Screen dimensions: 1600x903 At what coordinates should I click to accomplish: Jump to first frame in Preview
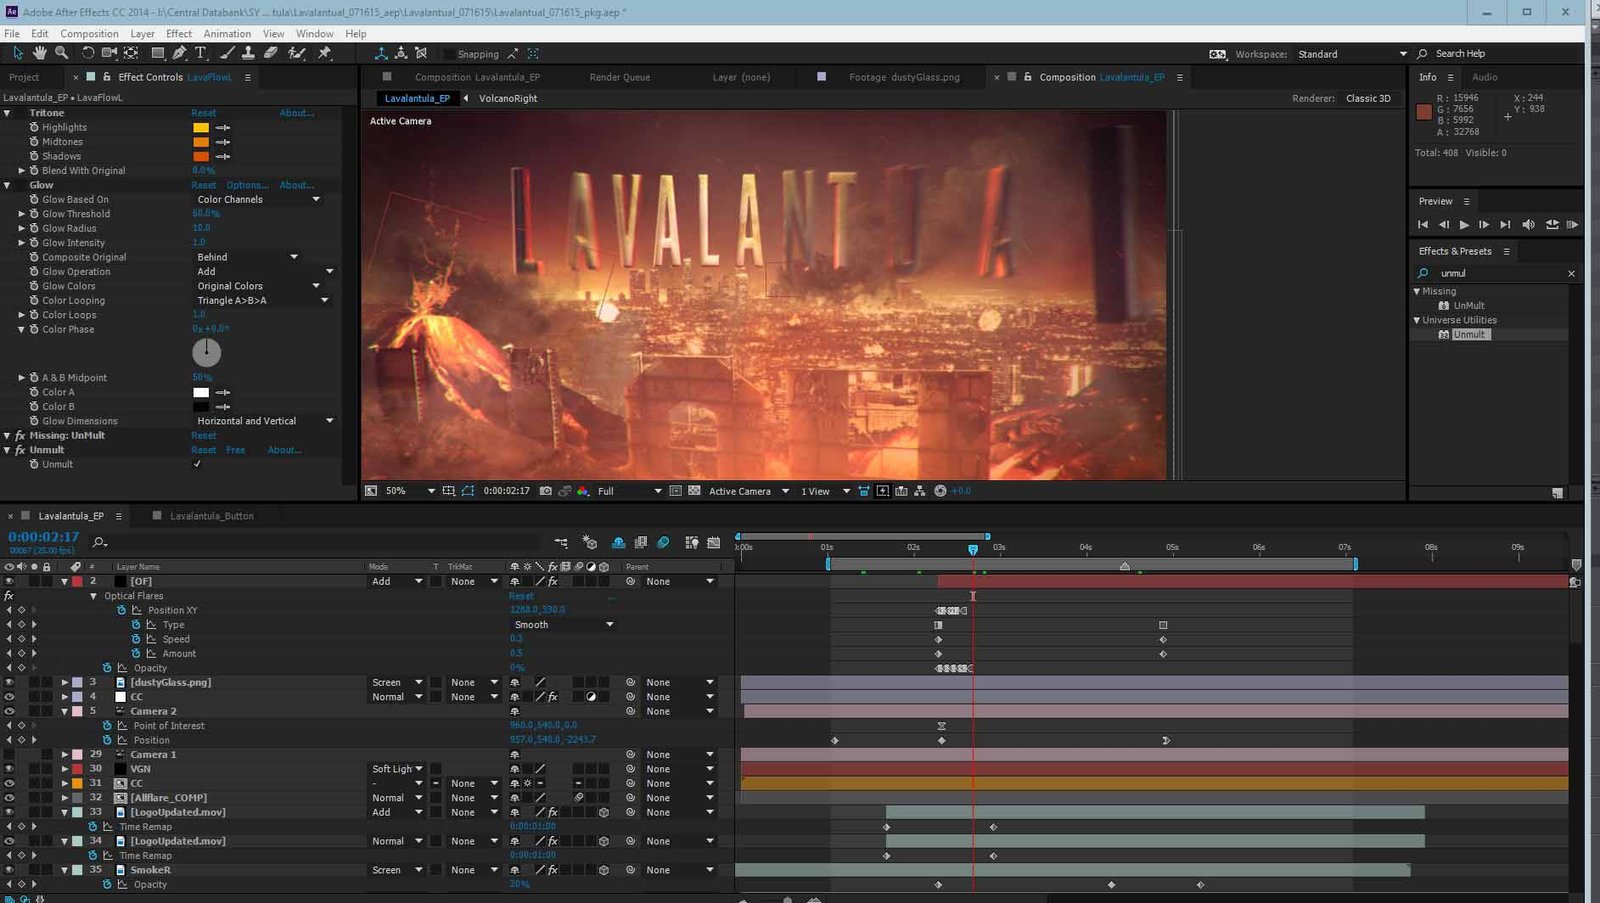point(1423,225)
